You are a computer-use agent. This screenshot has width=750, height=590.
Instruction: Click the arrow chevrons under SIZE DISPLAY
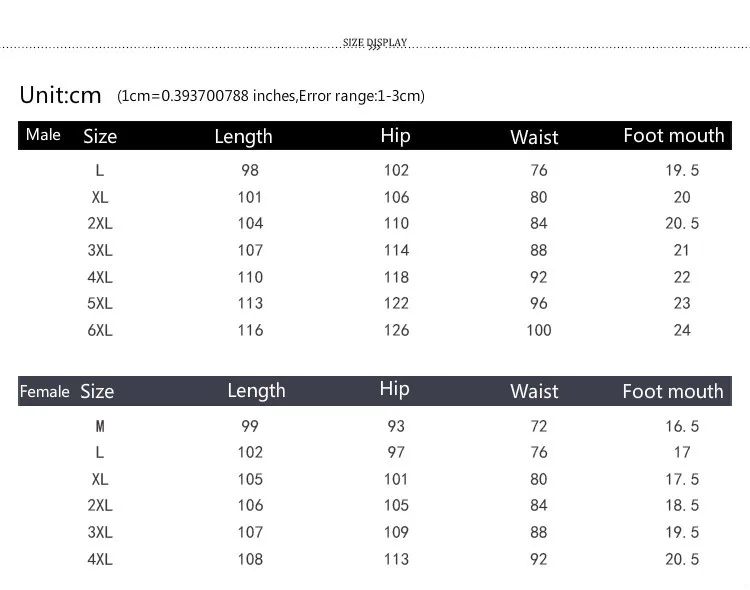click(x=375, y=48)
